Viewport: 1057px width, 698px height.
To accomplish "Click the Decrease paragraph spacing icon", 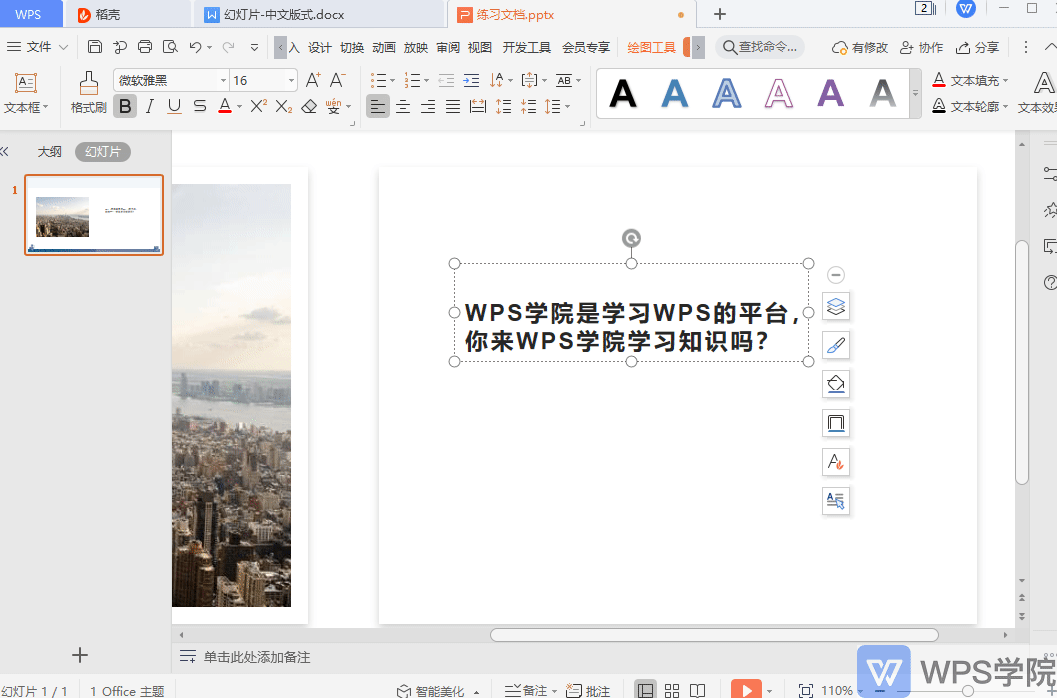I will 528,106.
